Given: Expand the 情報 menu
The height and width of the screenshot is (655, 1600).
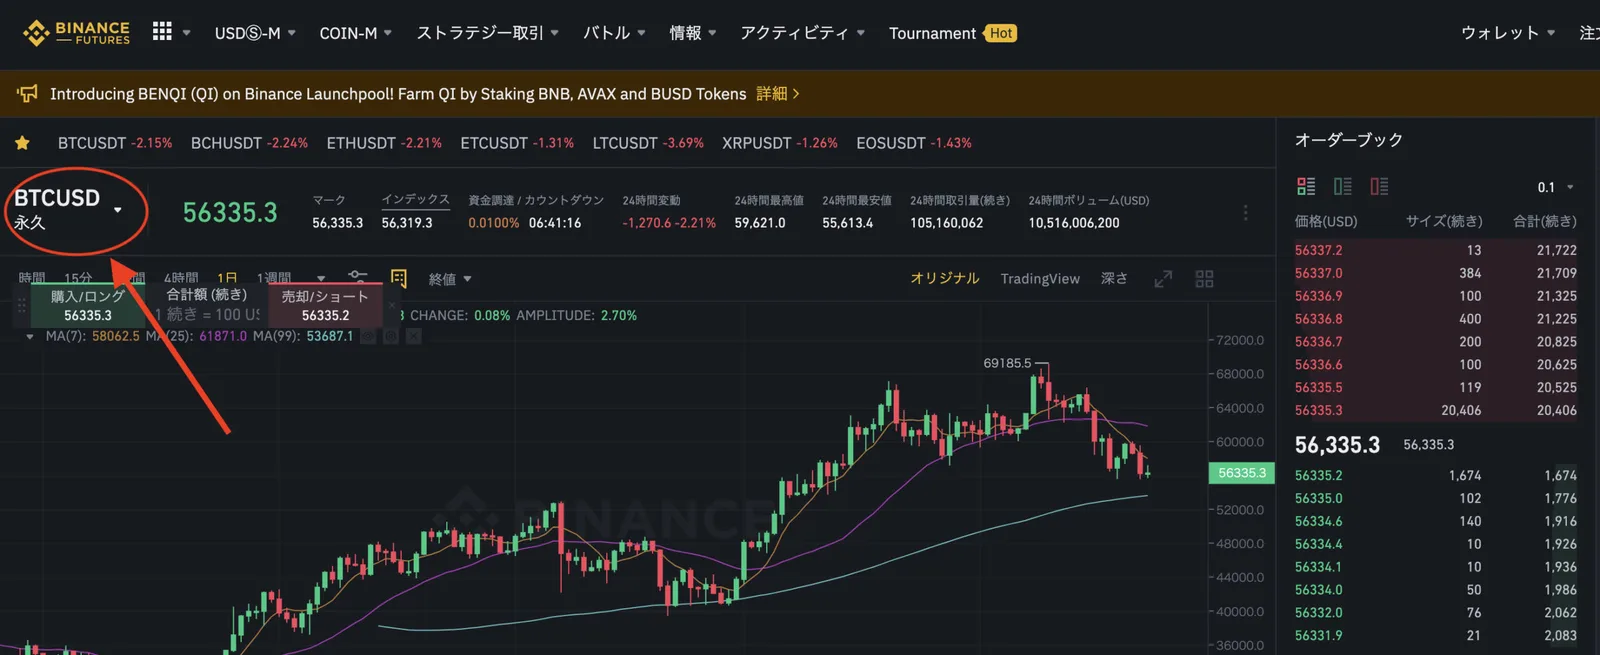Looking at the screenshot, I should pos(693,33).
